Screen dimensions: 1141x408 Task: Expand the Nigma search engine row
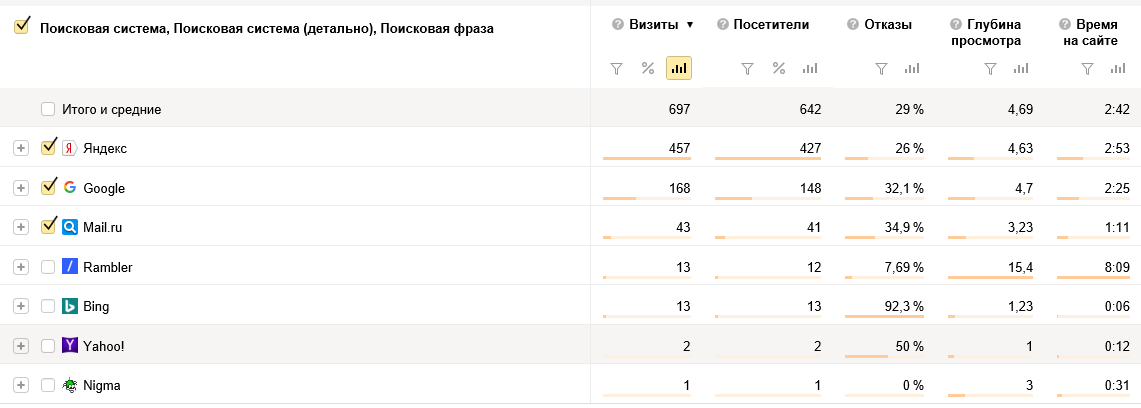[20, 385]
